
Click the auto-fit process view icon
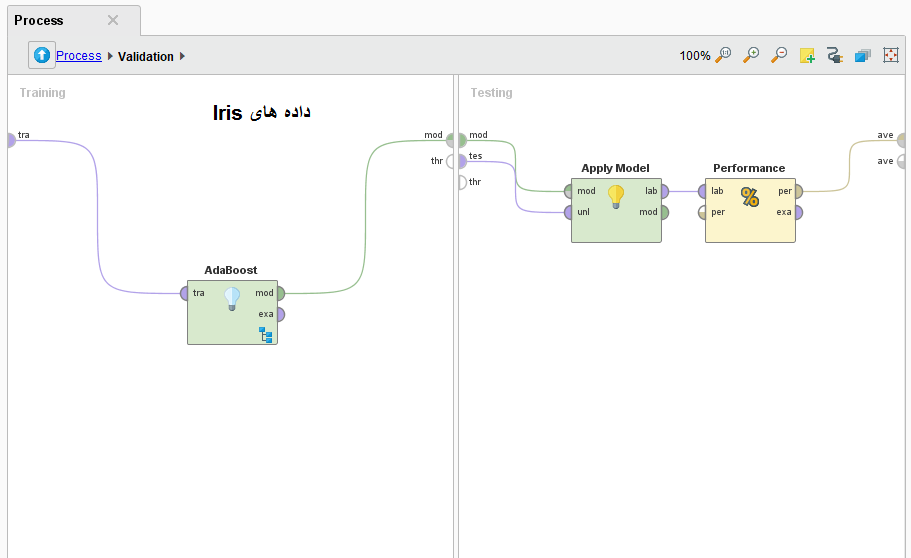(x=890, y=56)
